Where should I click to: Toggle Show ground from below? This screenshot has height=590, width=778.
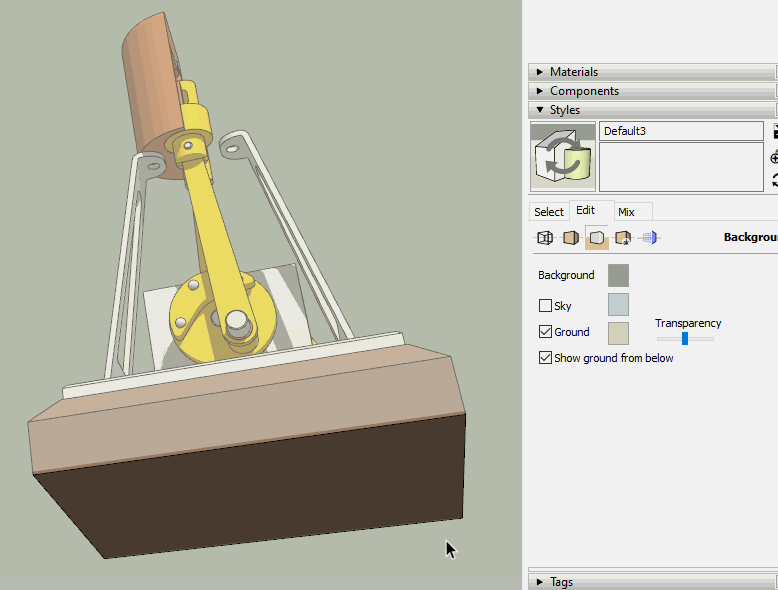[x=545, y=358]
